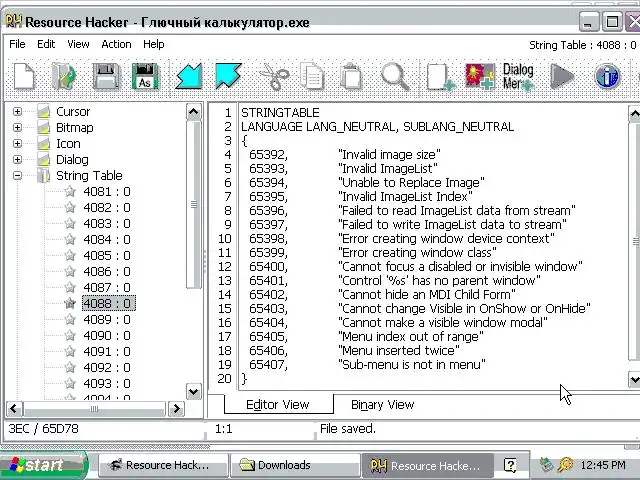Click tree panel scroll down arrow
640x480 pixels.
(193, 392)
